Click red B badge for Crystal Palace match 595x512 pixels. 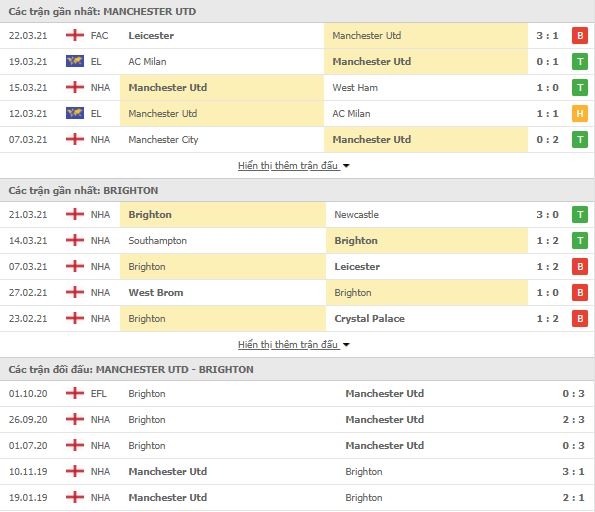pos(579,318)
